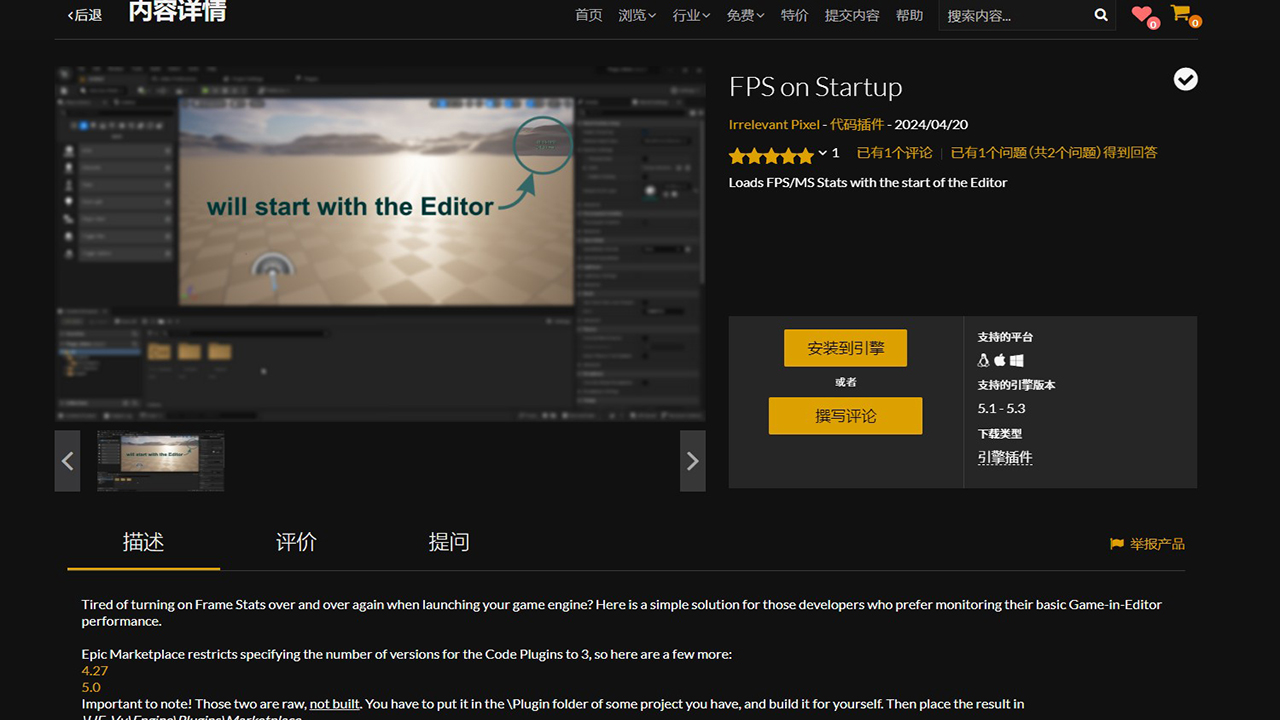Click the 安装到引擎 button
Image resolution: width=1280 pixels, height=720 pixels.
click(845, 348)
